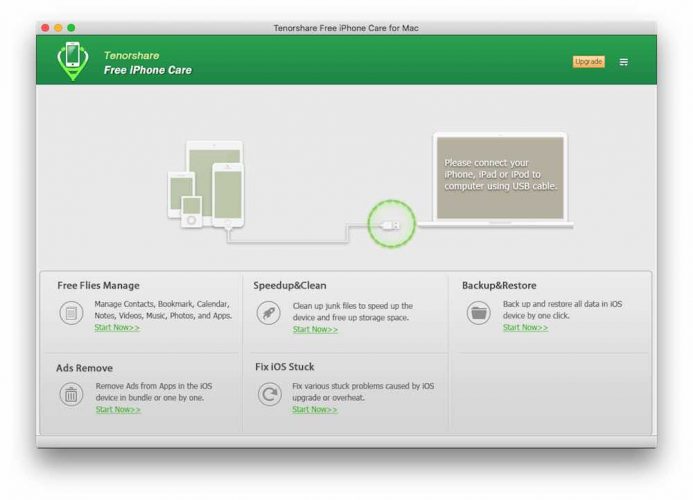Viewport: 693px width, 500px height.
Task: Click the Ads Remove trash icon
Action: click(x=71, y=394)
